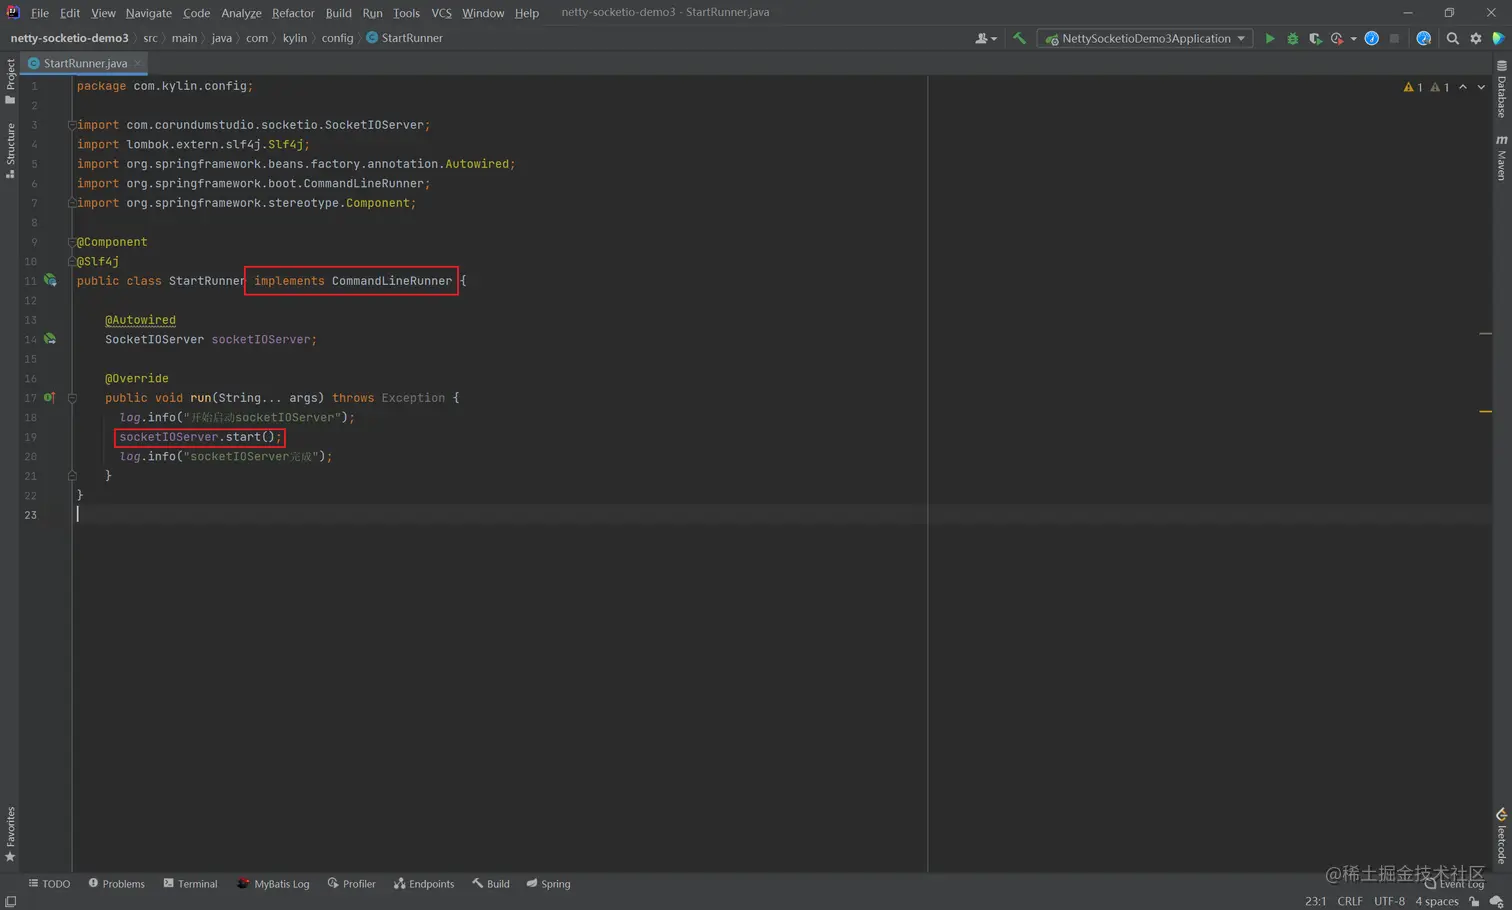Open the VCS menu

441,13
